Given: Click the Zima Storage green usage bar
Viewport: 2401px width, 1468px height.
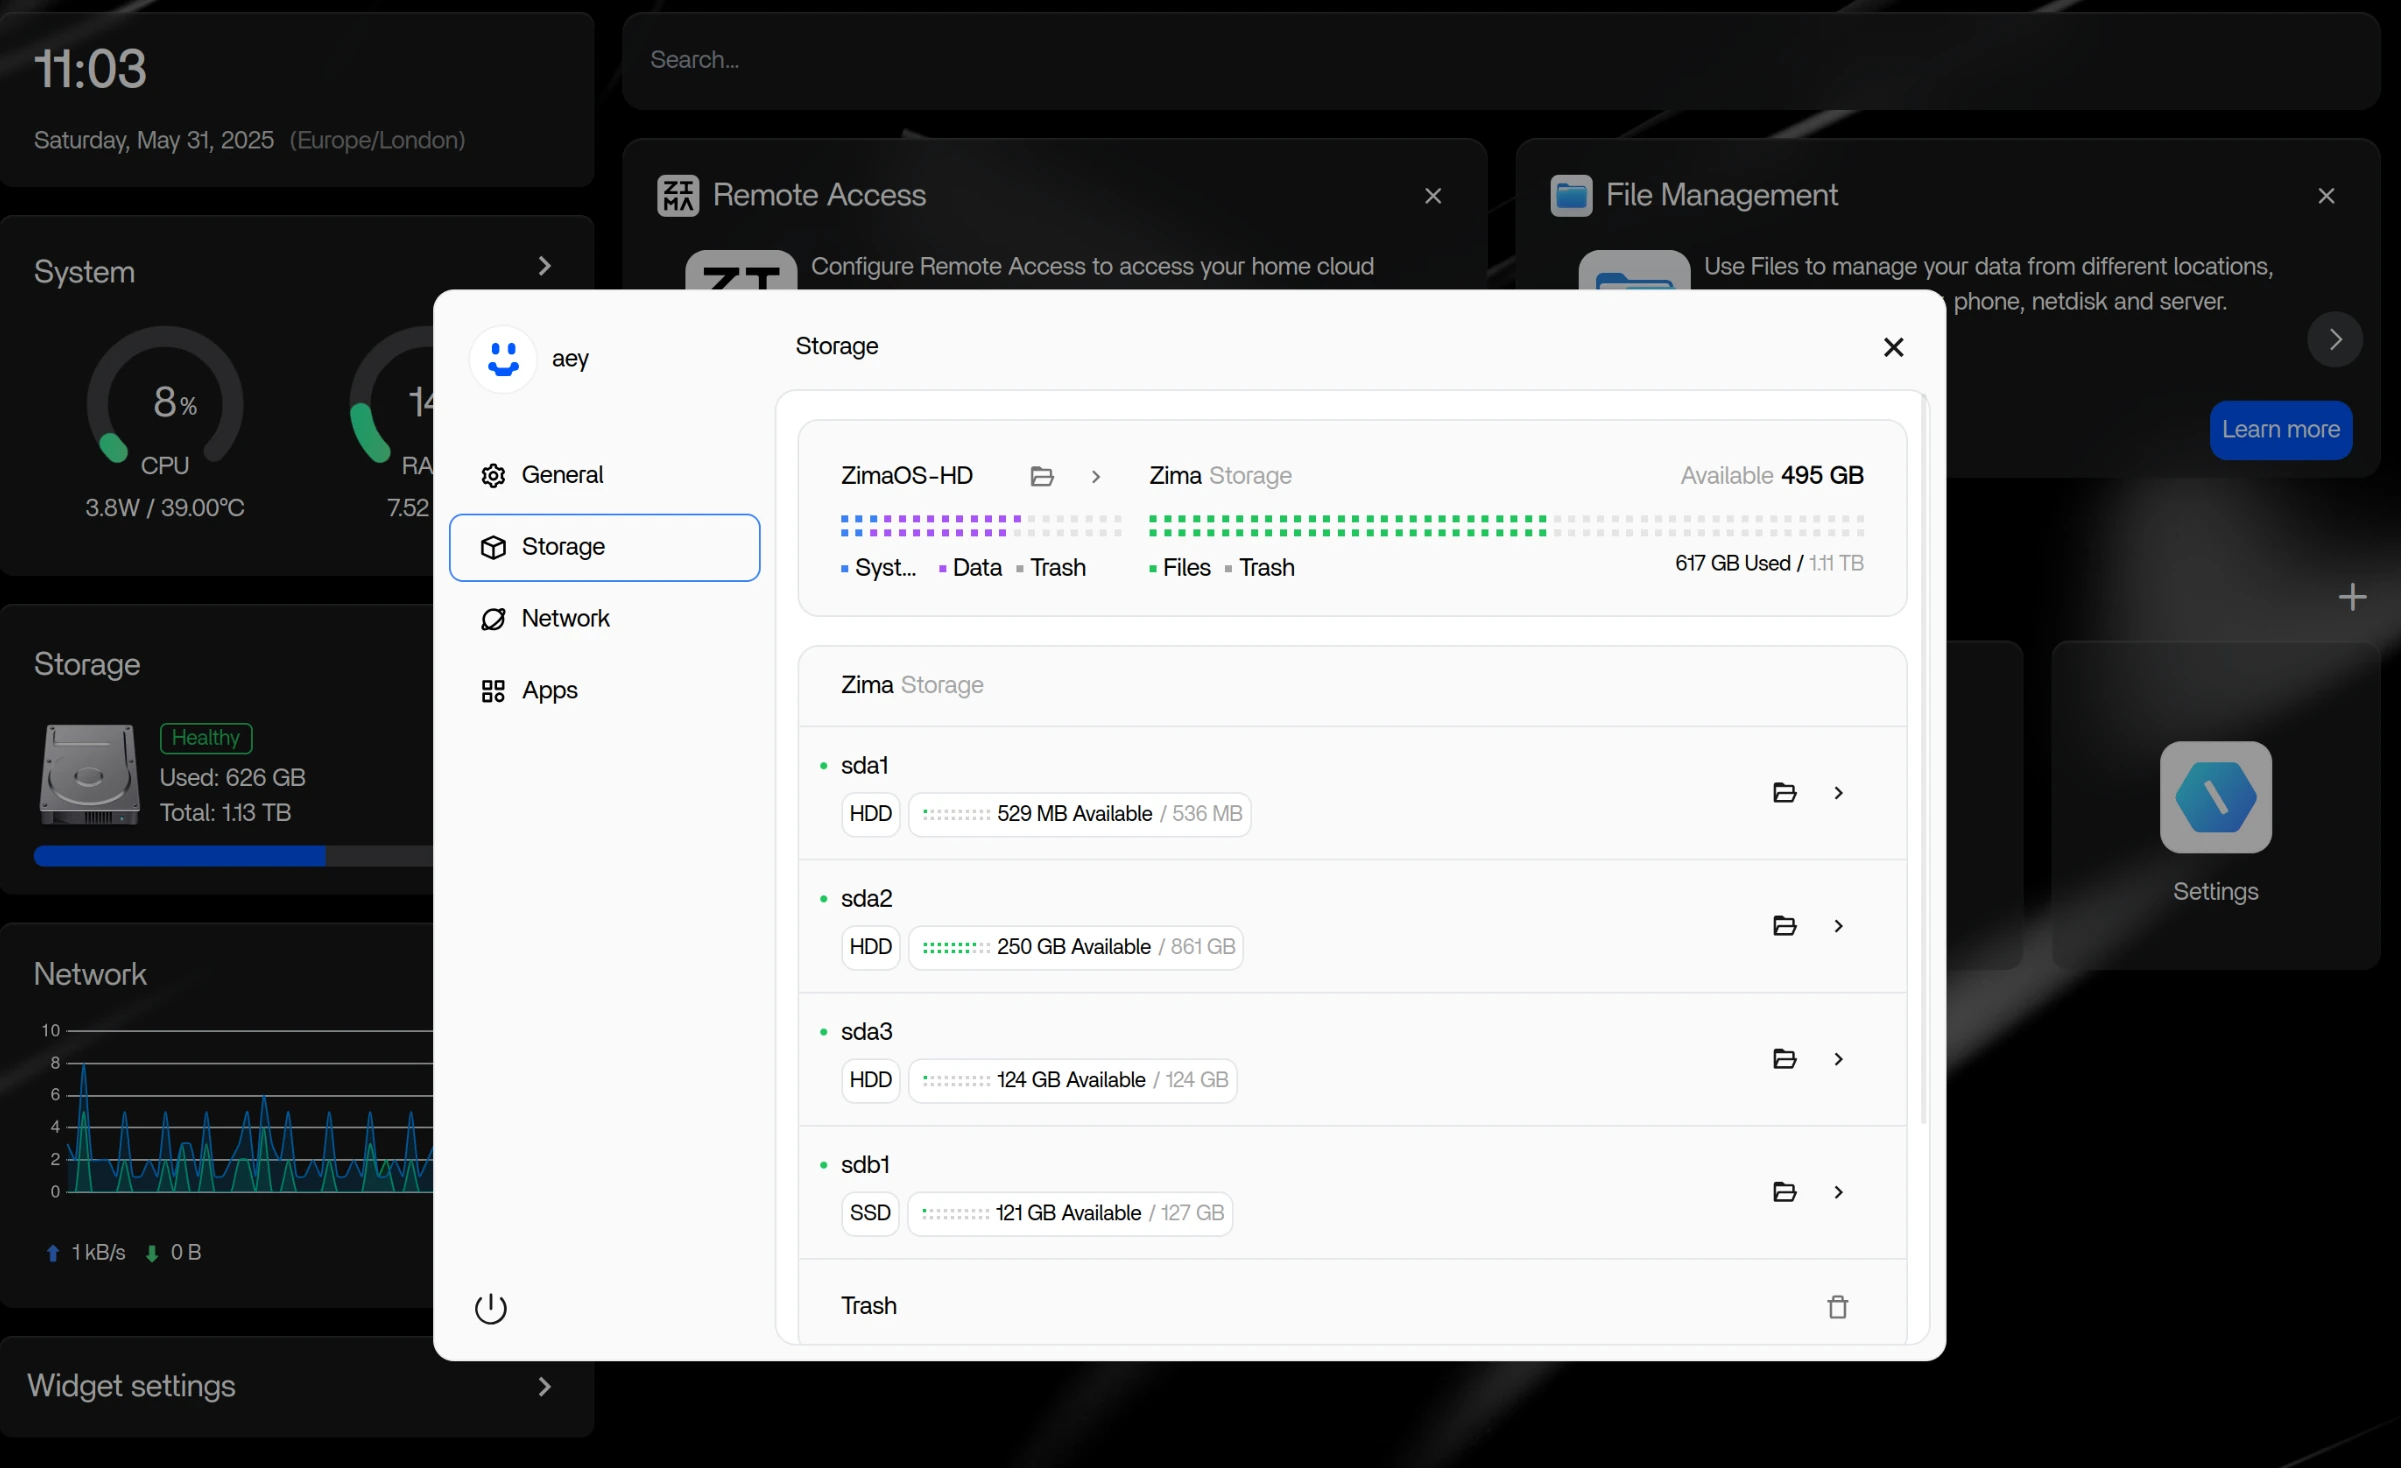Looking at the screenshot, I should click(1506, 525).
